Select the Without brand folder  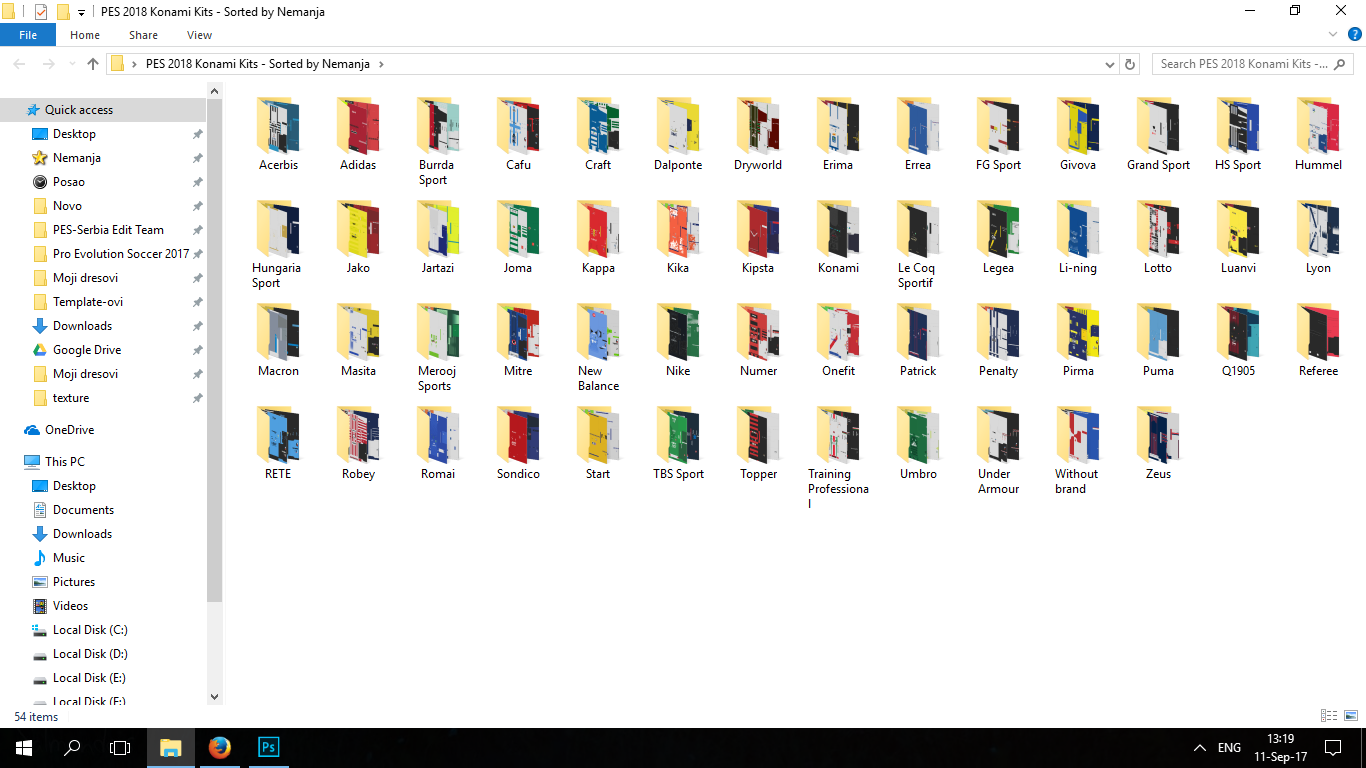click(1078, 451)
